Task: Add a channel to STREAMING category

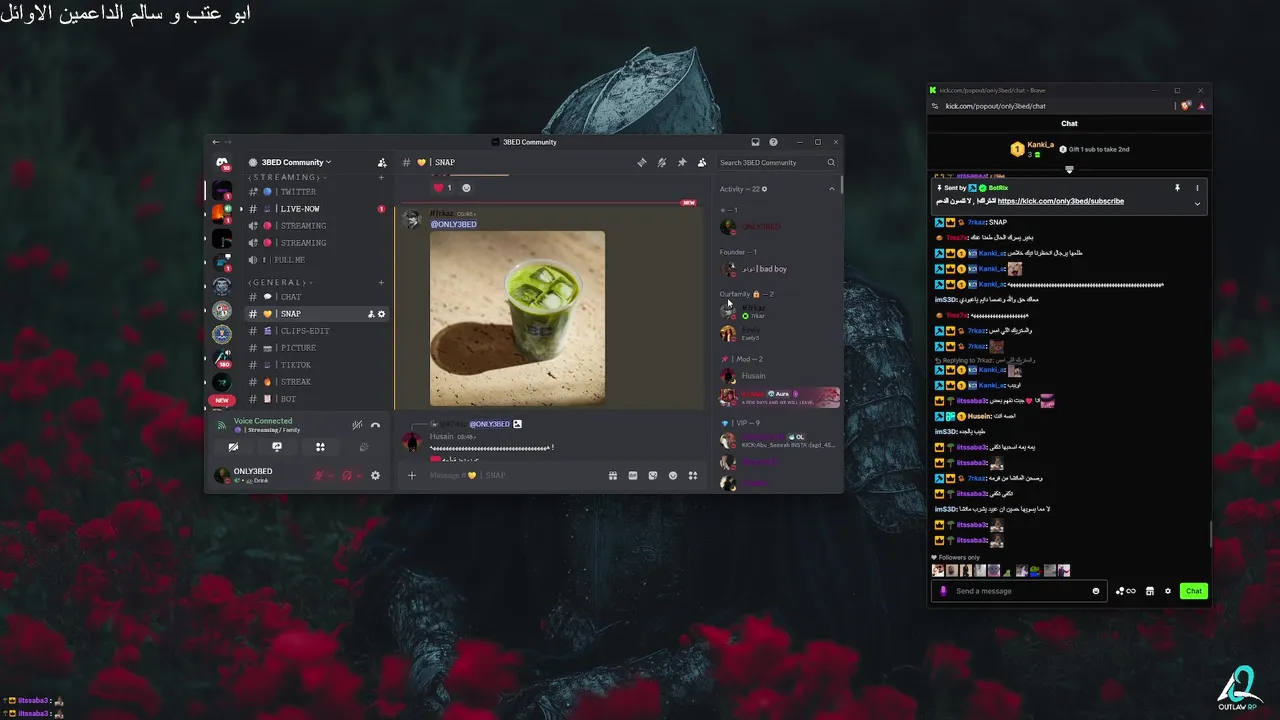Action: [x=381, y=177]
